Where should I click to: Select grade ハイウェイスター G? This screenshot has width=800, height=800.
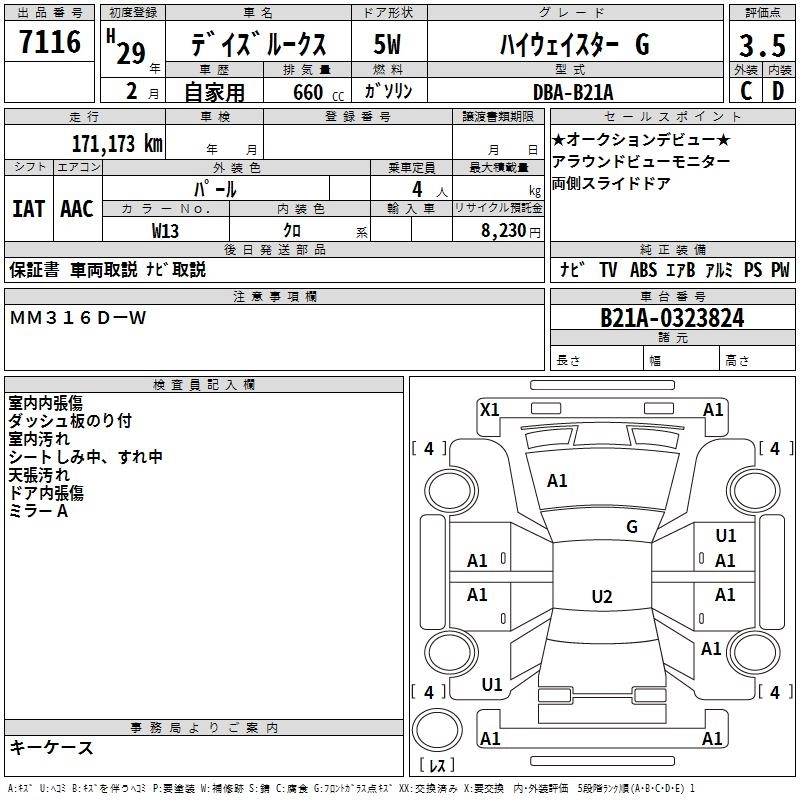(575, 44)
